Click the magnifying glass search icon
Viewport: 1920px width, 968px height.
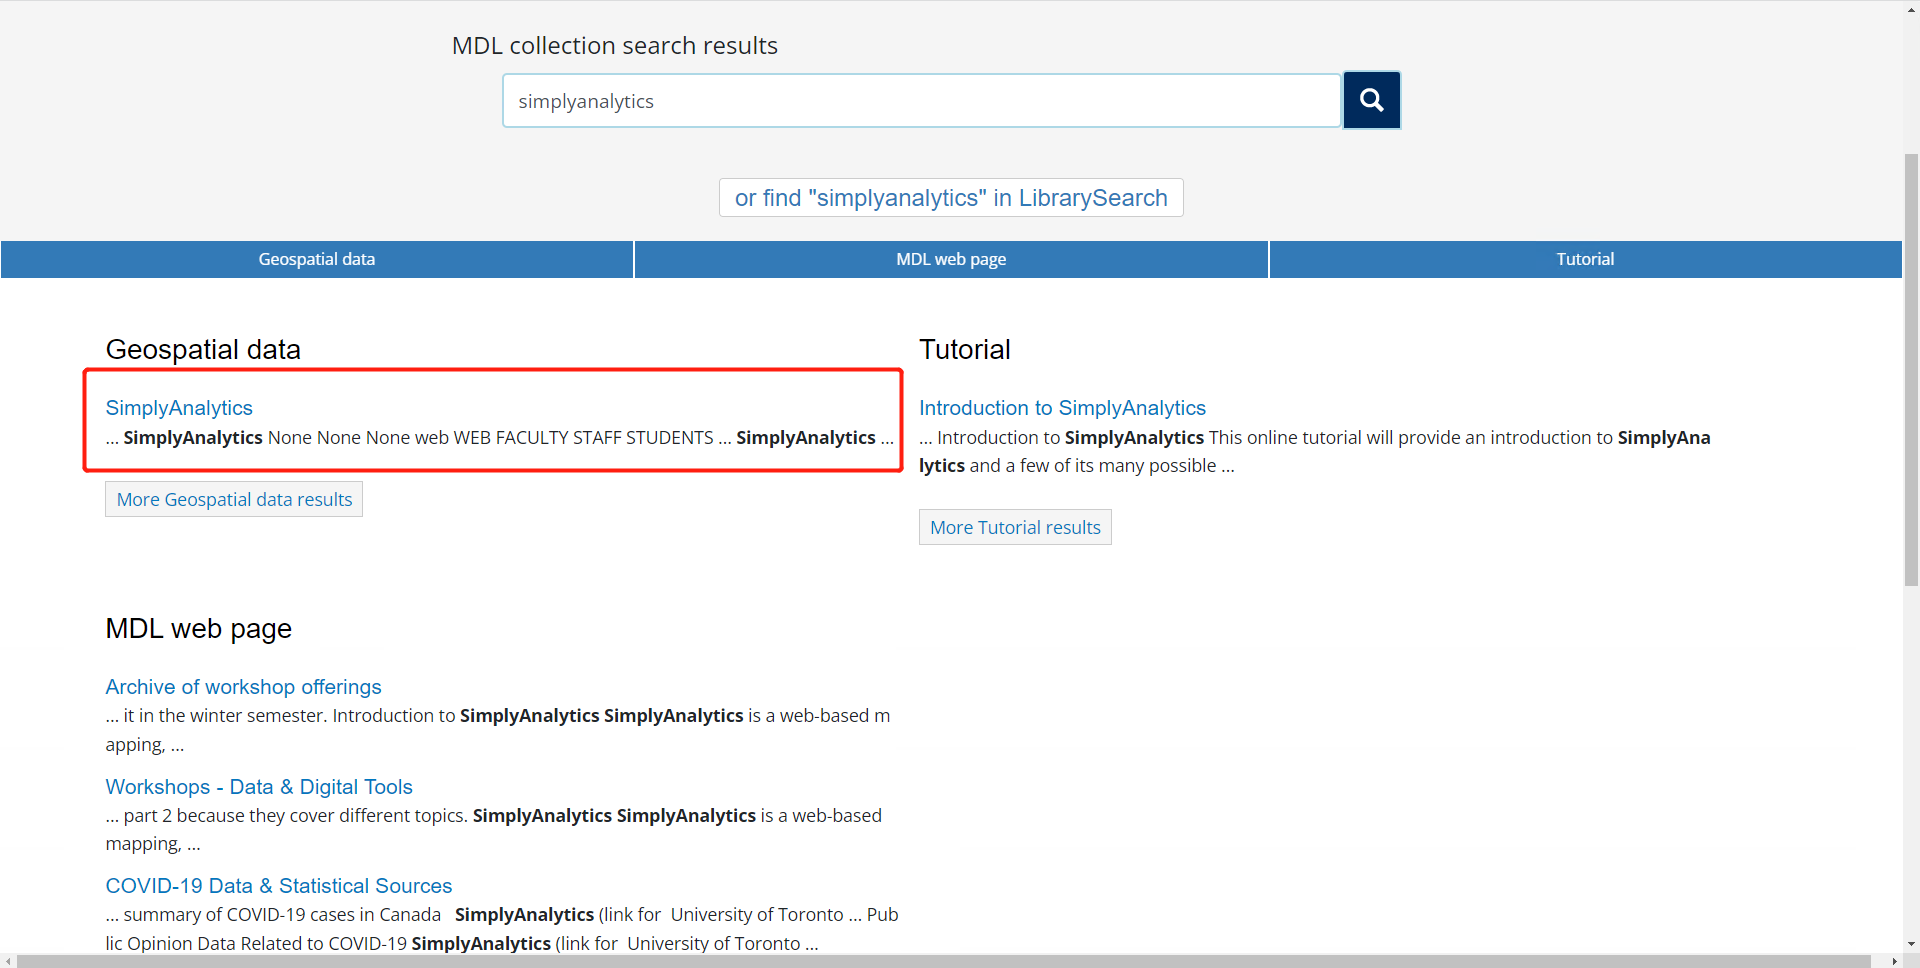(1371, 100)
